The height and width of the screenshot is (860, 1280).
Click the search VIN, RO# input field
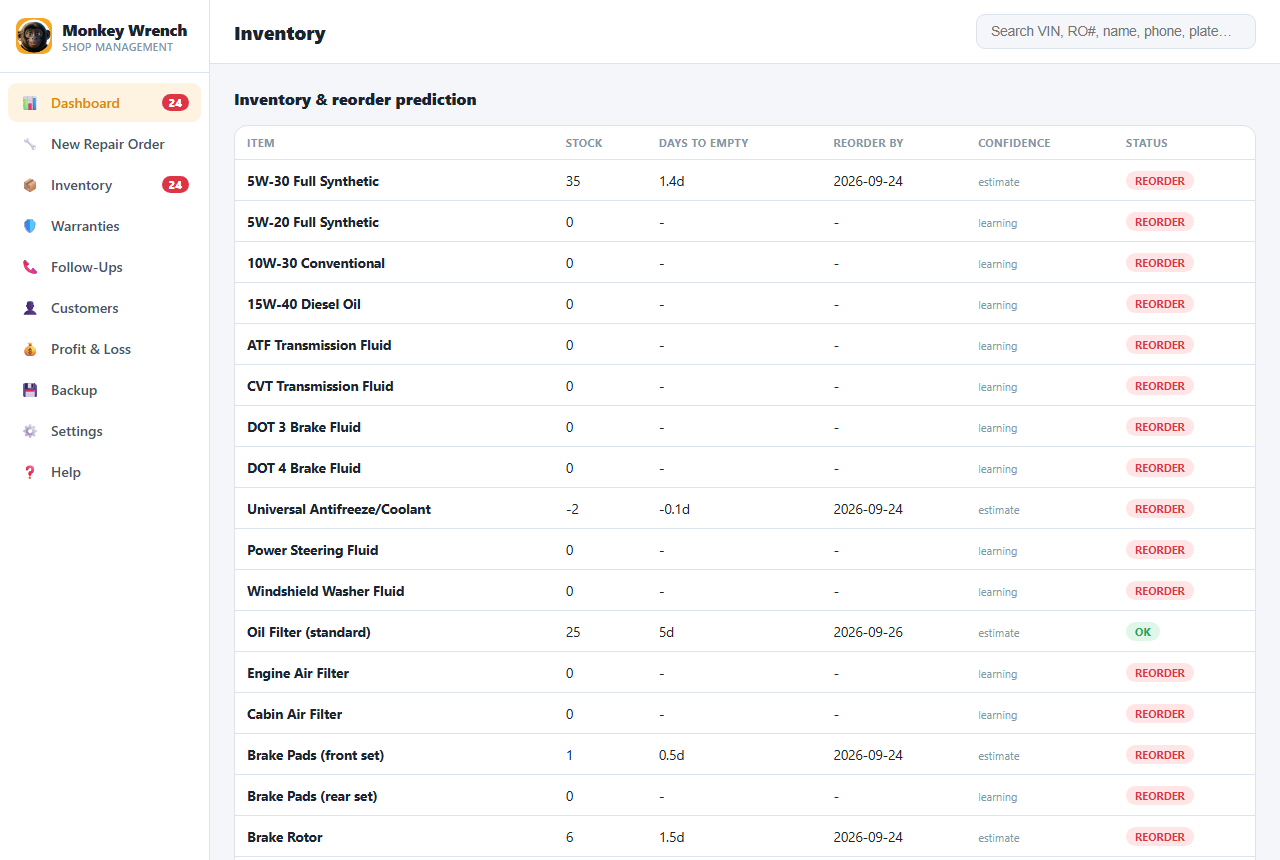[x=1116, y=31]
